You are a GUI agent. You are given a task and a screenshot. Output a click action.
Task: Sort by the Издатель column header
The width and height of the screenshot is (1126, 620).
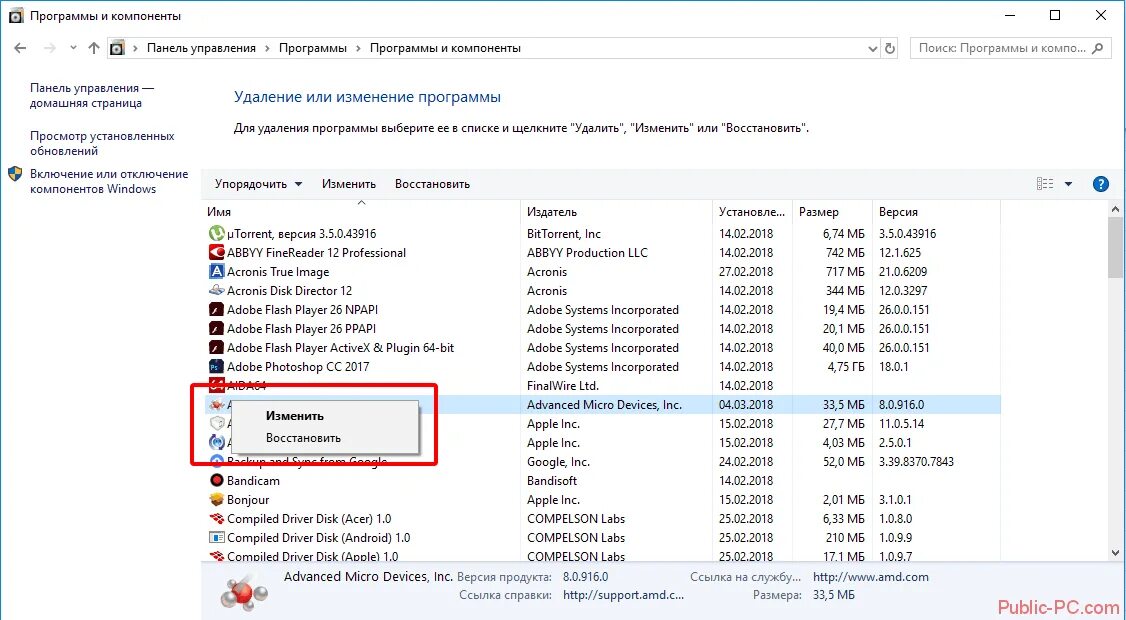pyautogui.click(x=617, y=212)
